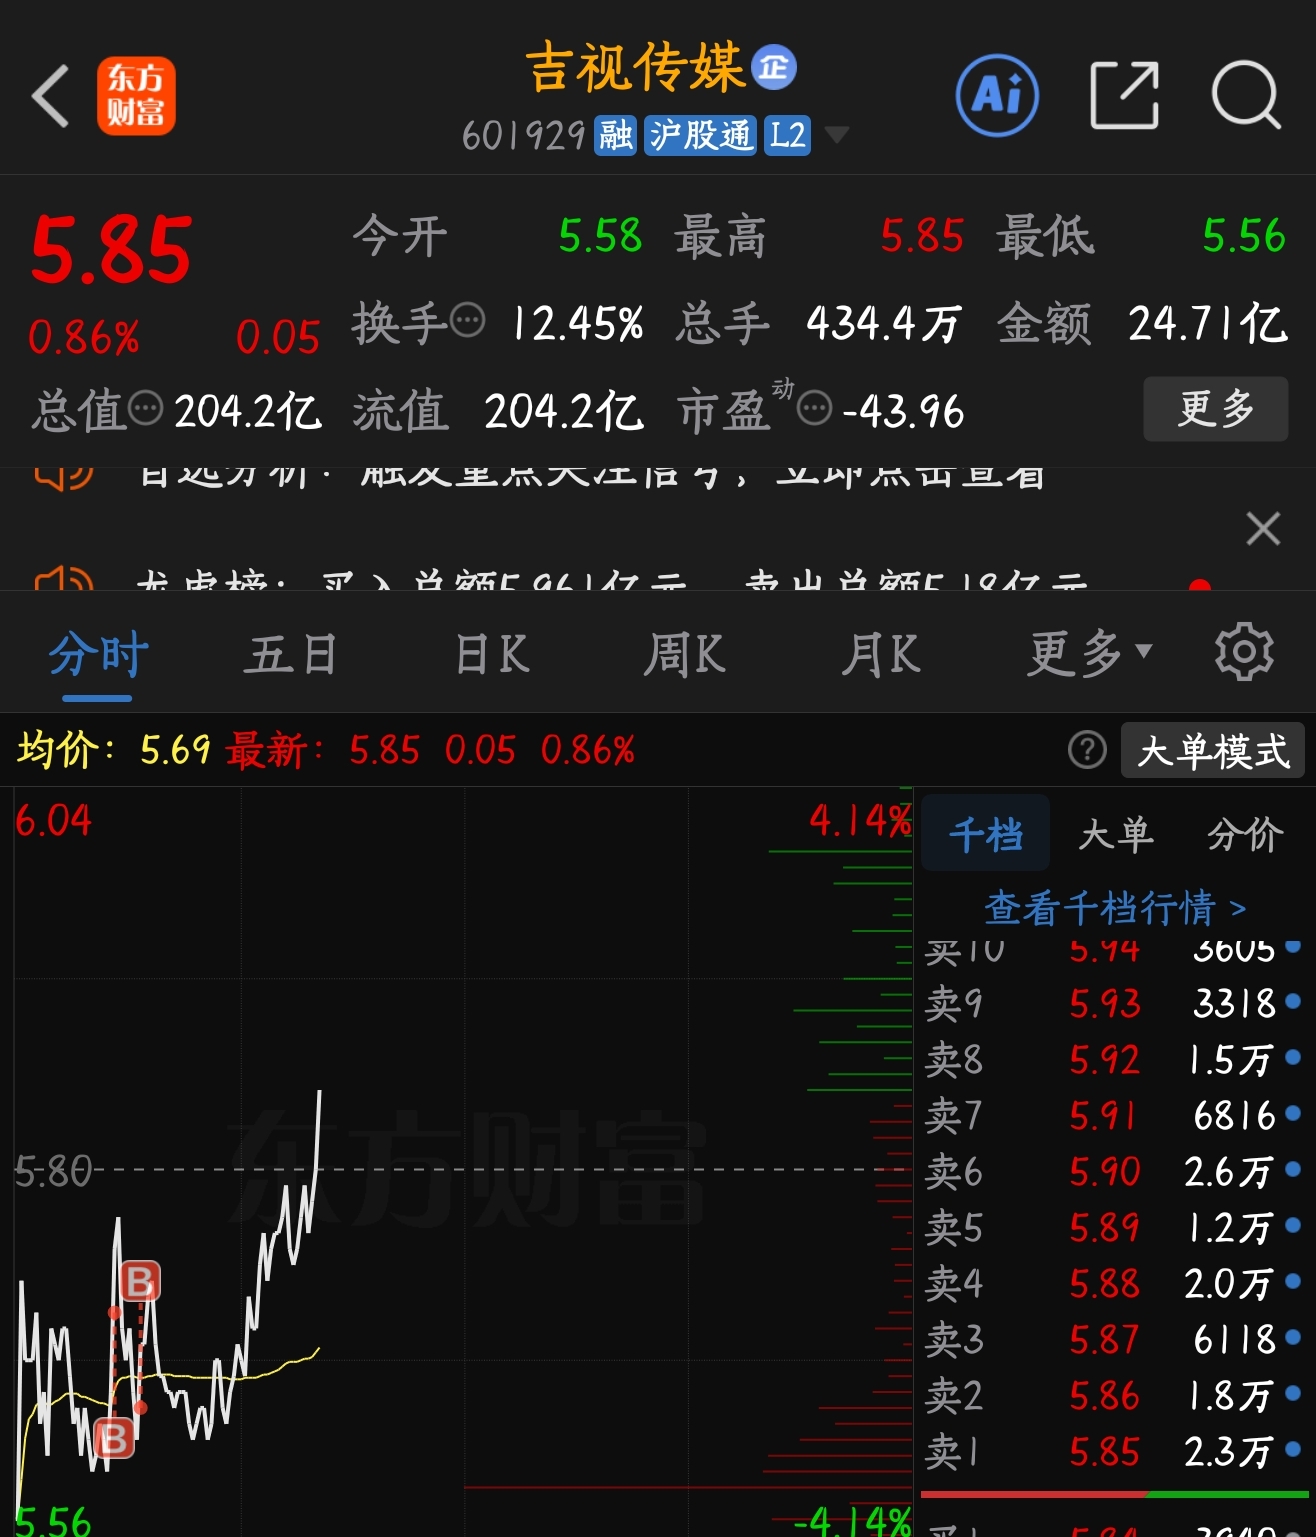This screenshot has height=1537, width=1316.
Task: Tap info icon next to 市盈
Action: [x=814, y=408]
